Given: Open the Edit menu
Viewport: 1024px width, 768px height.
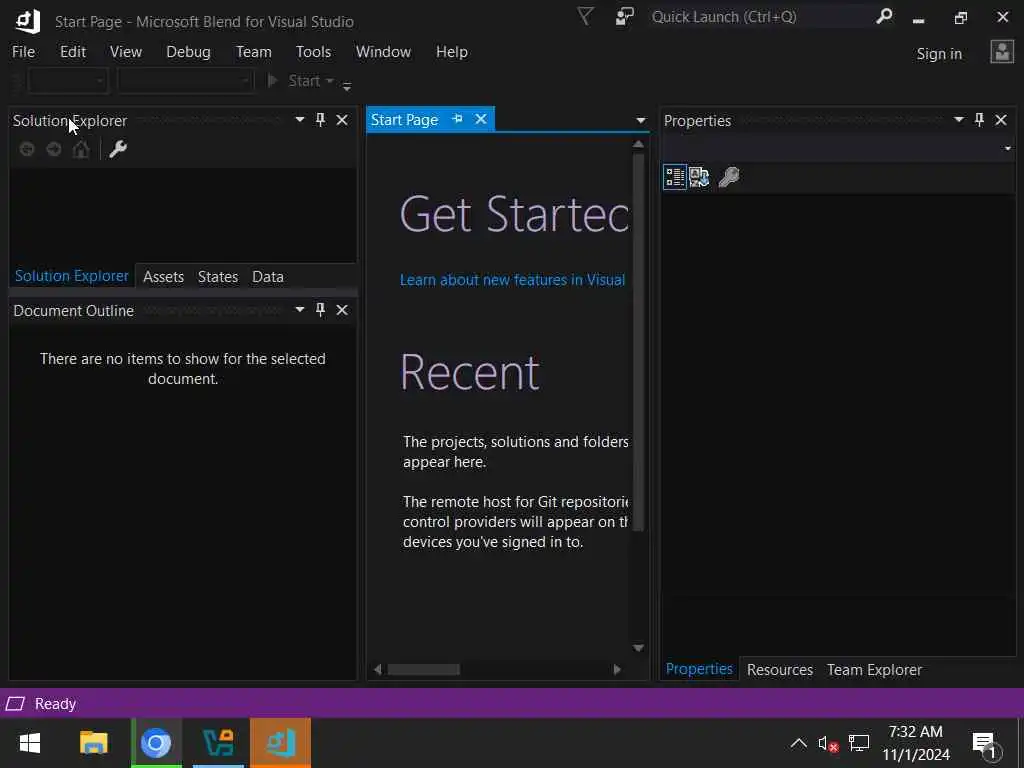Looking at the screenshot, I should pos(73,52).
